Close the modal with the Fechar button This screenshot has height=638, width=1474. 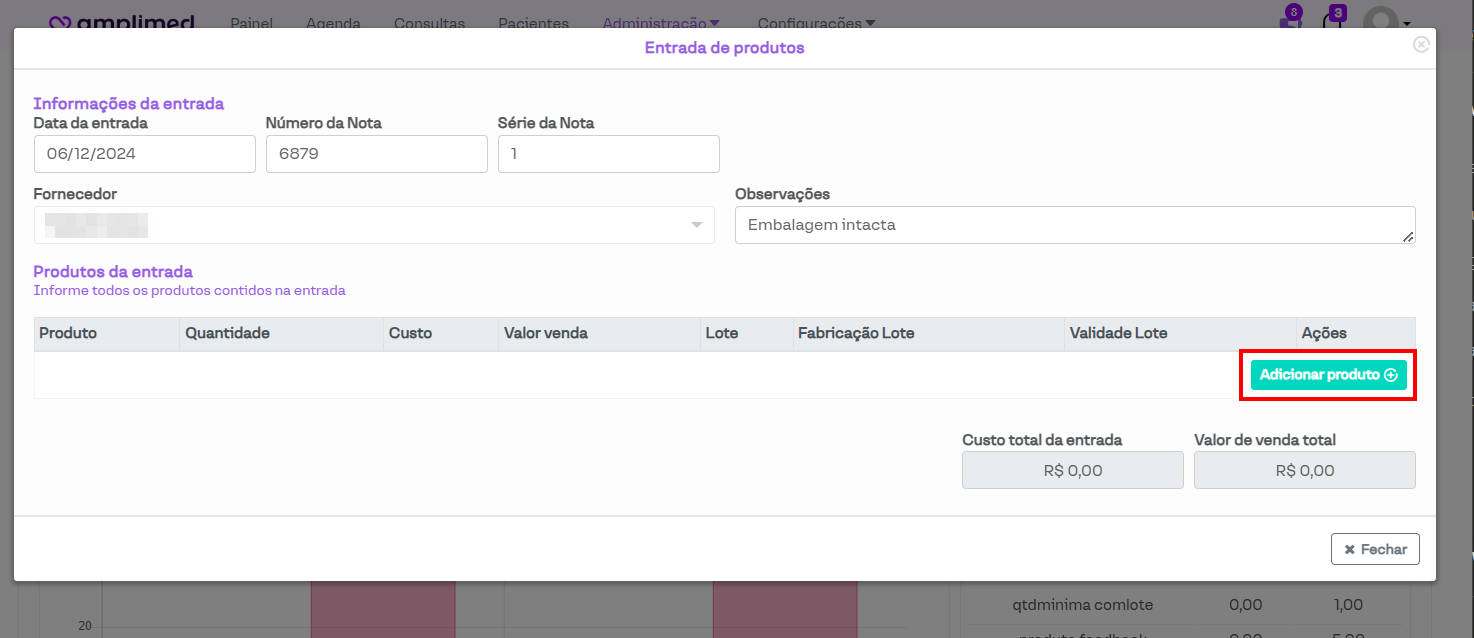(x=1375, y=549)
